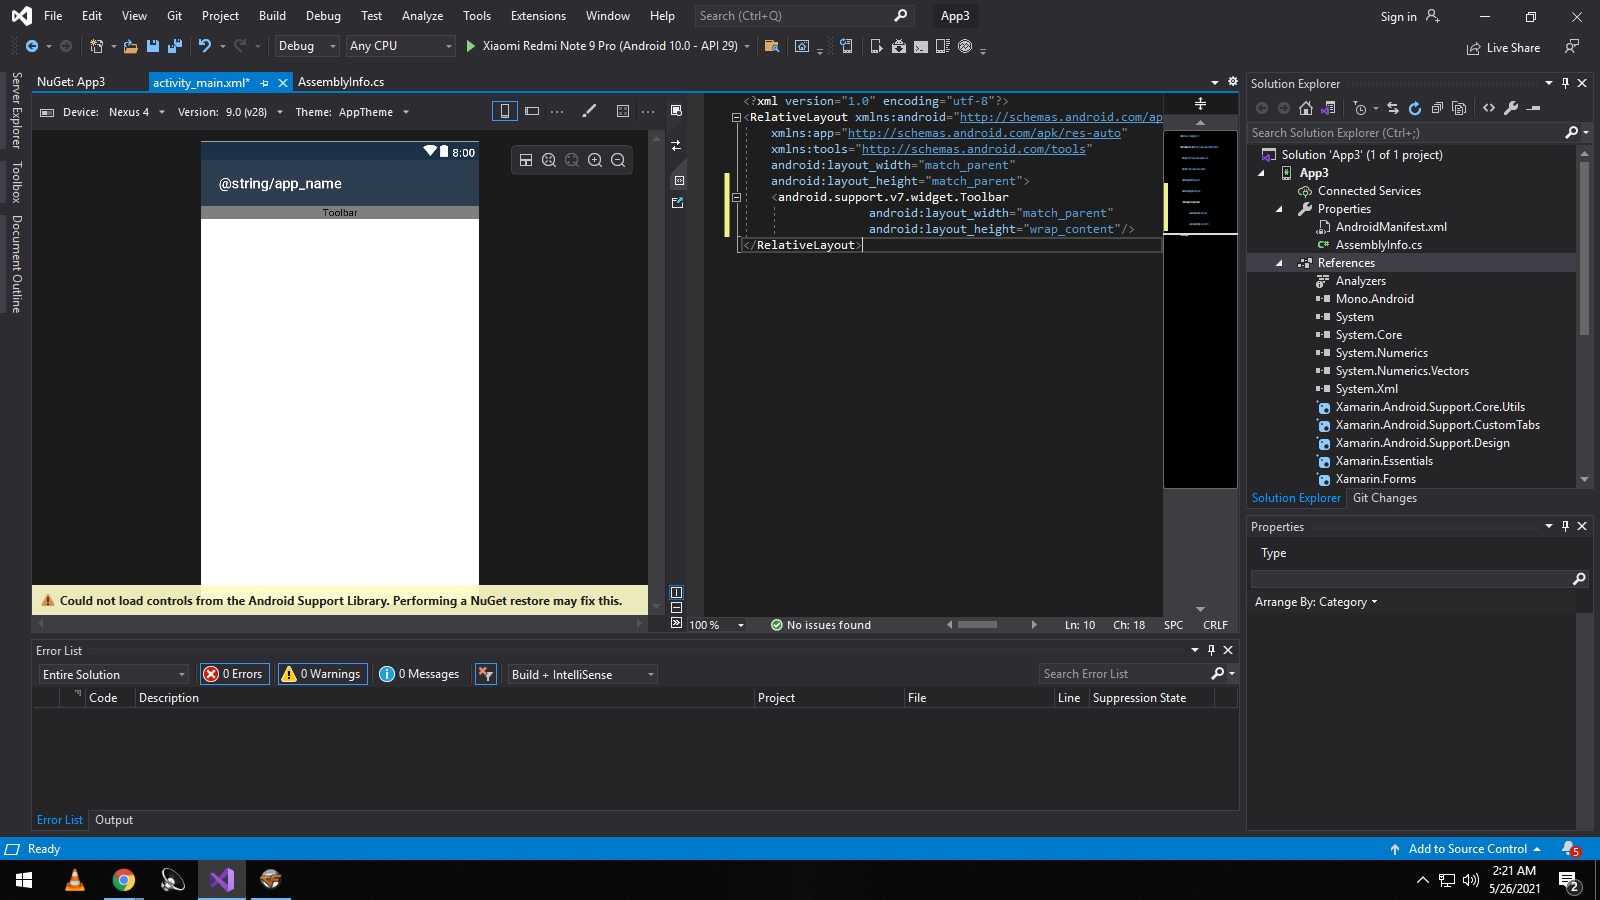Screen dimensions: 1600x900
Task: Click the Save All toolbar icon
Action: 175,46
